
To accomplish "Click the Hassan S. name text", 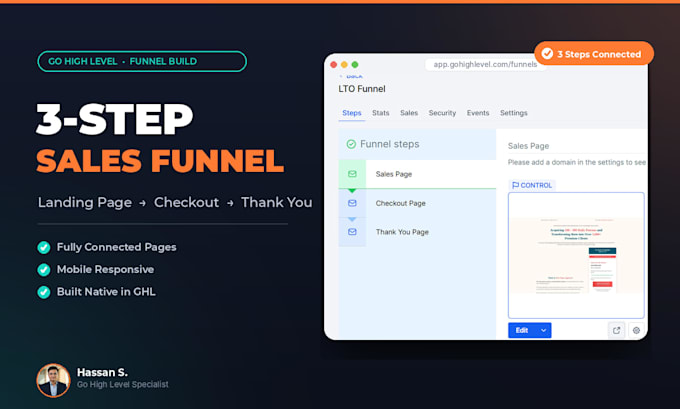I will (102, 372).
